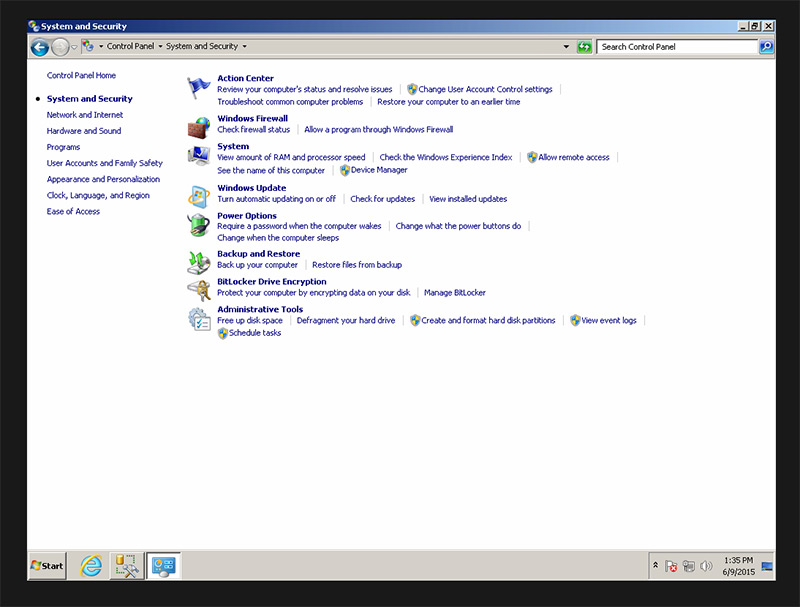This screenshot has width=800, height=607.
Task: Open Ease of Access category
Action: tap(73, 212)
